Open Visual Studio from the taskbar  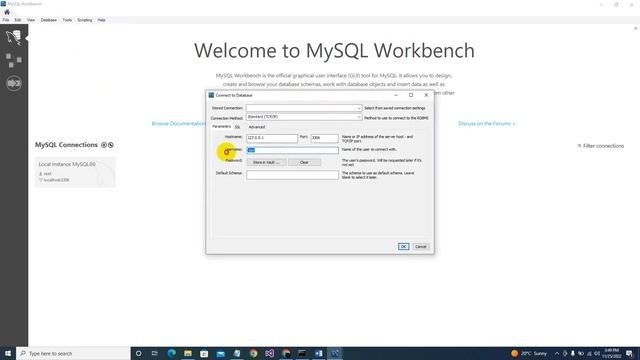click(269, 353)
